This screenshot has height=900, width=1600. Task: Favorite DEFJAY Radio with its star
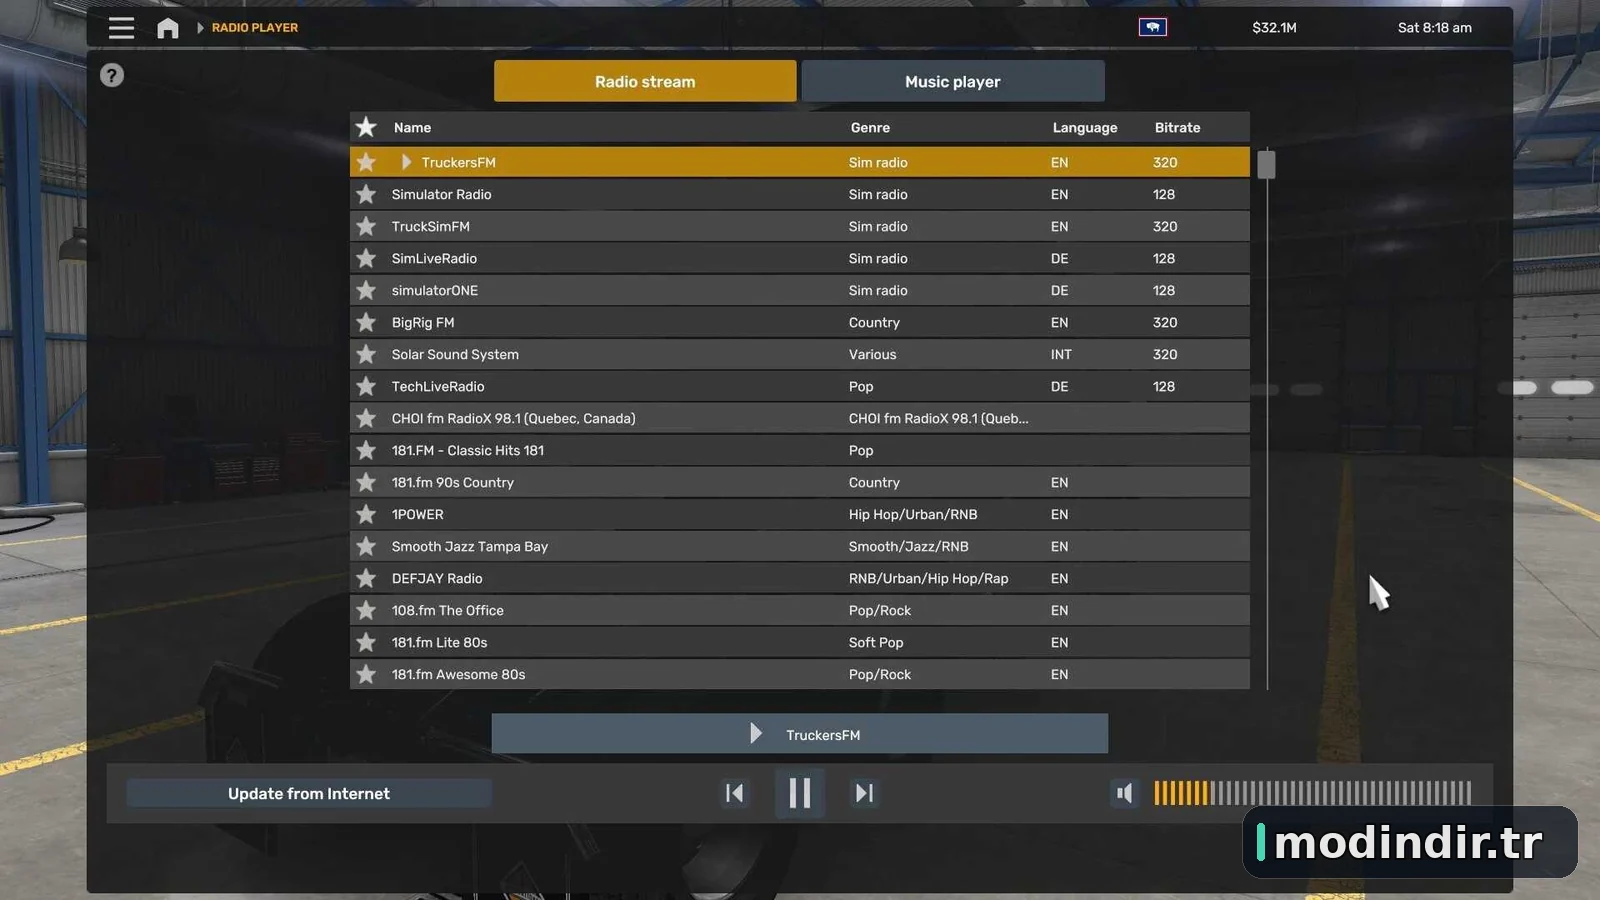366,578
